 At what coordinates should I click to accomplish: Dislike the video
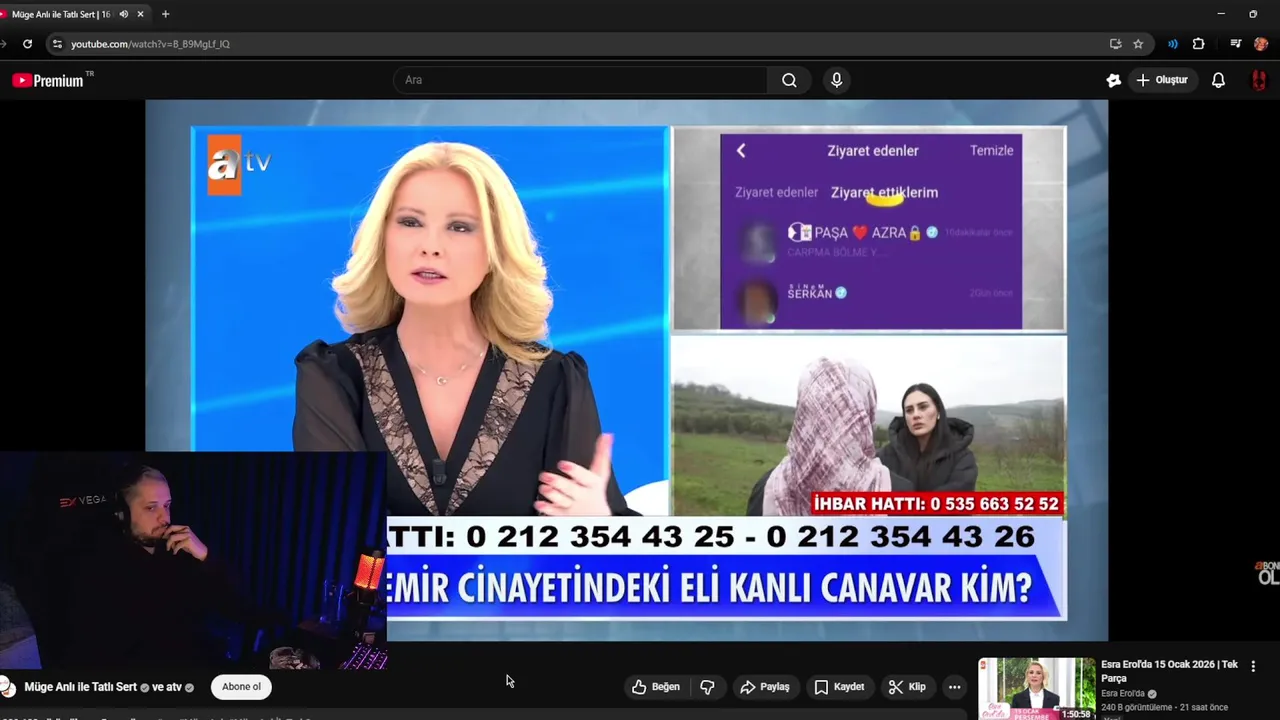click(x=707, y=687)
